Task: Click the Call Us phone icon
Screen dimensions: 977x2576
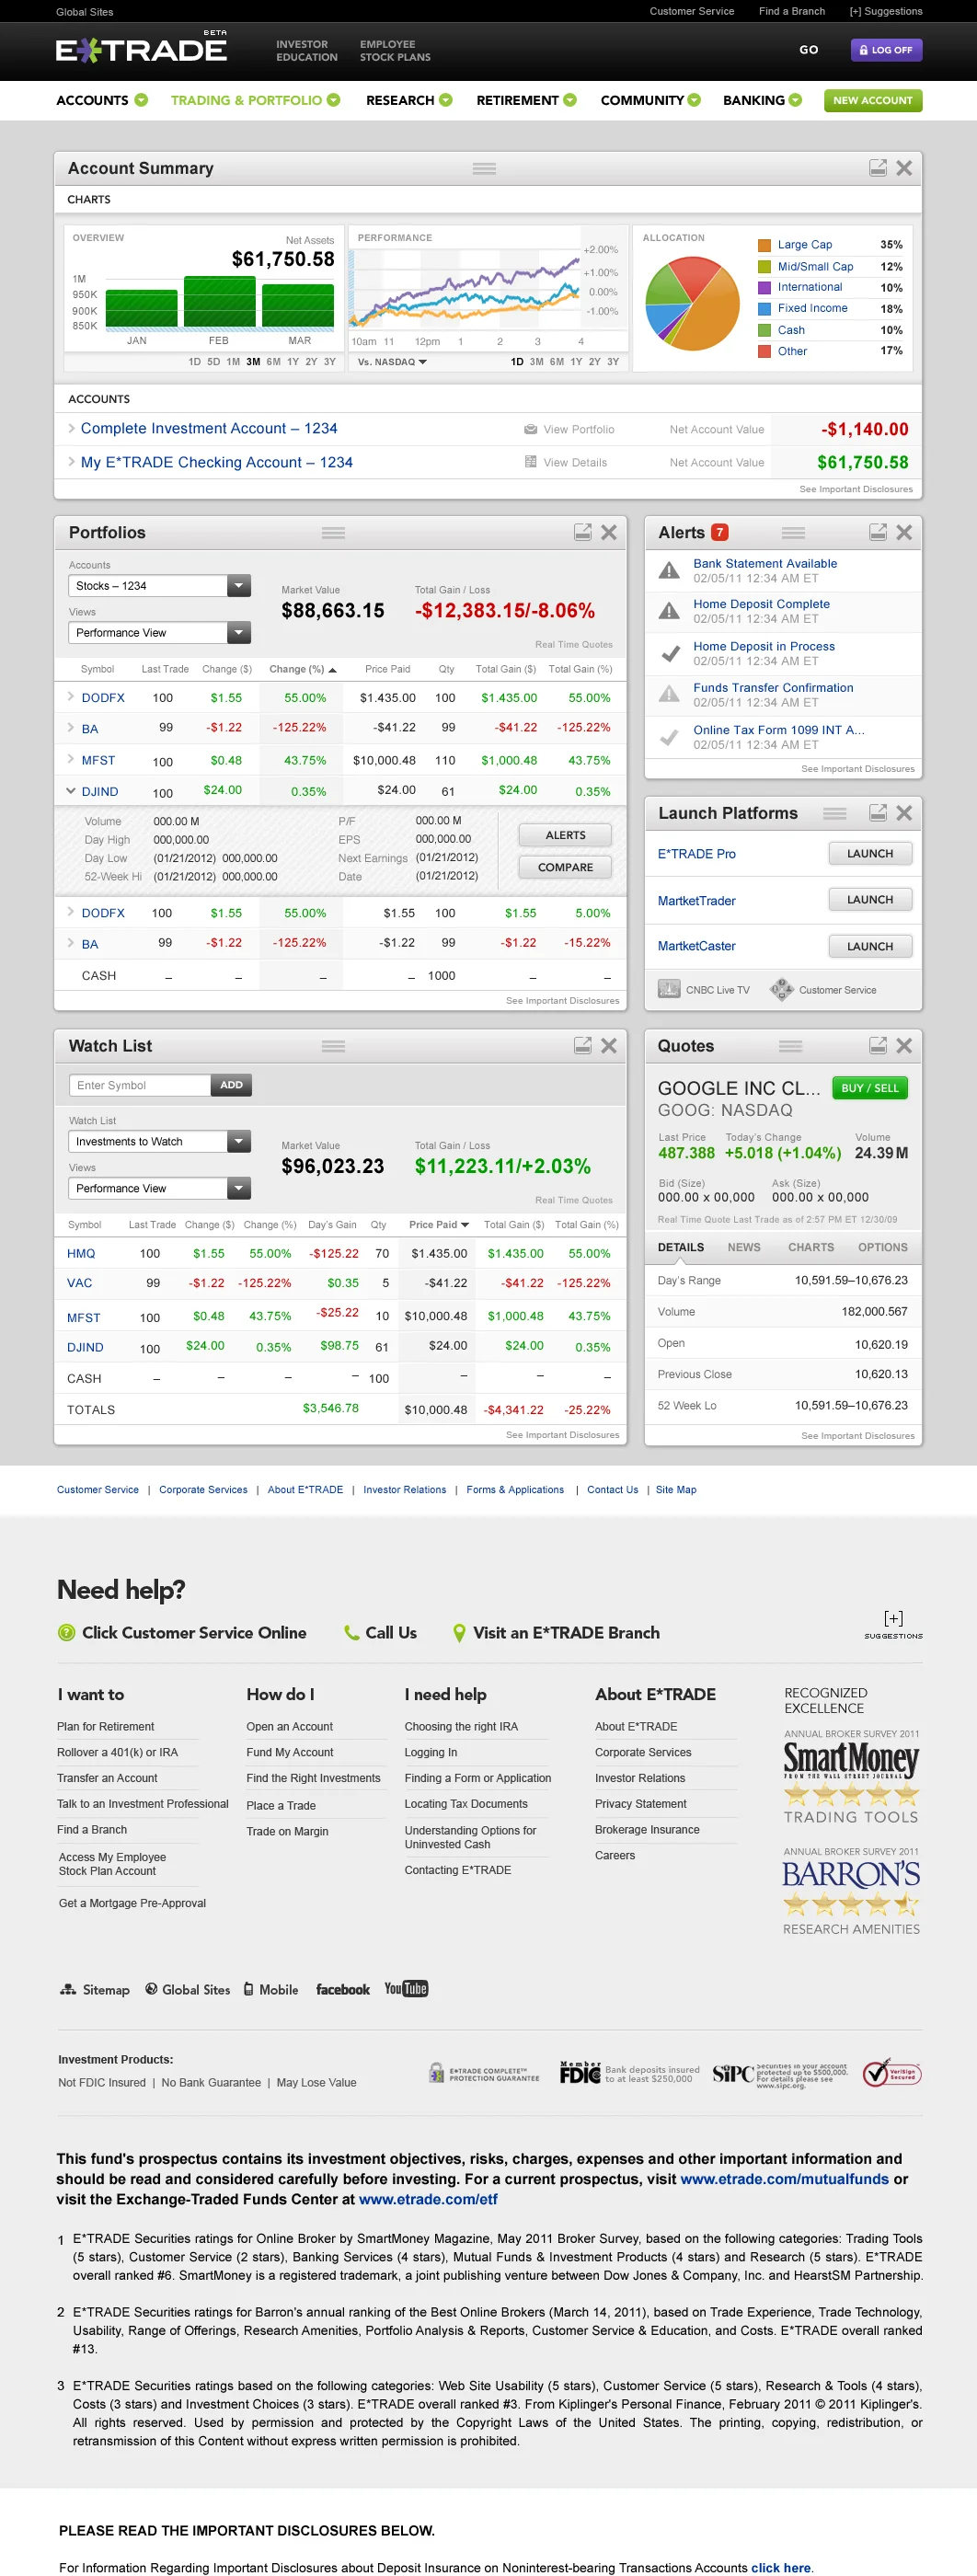Action: [351, 1633]
